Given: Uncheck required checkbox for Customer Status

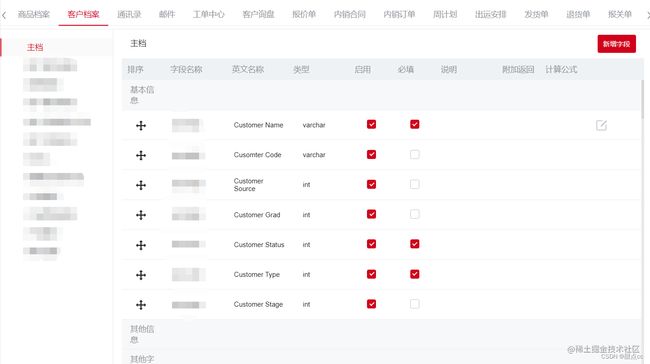Looking at the screenshot, I should point(415,244).
